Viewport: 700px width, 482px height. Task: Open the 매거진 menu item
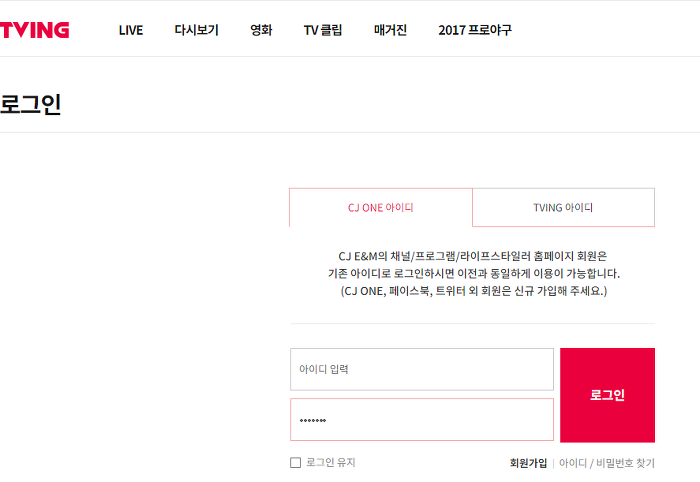point(390,30)
